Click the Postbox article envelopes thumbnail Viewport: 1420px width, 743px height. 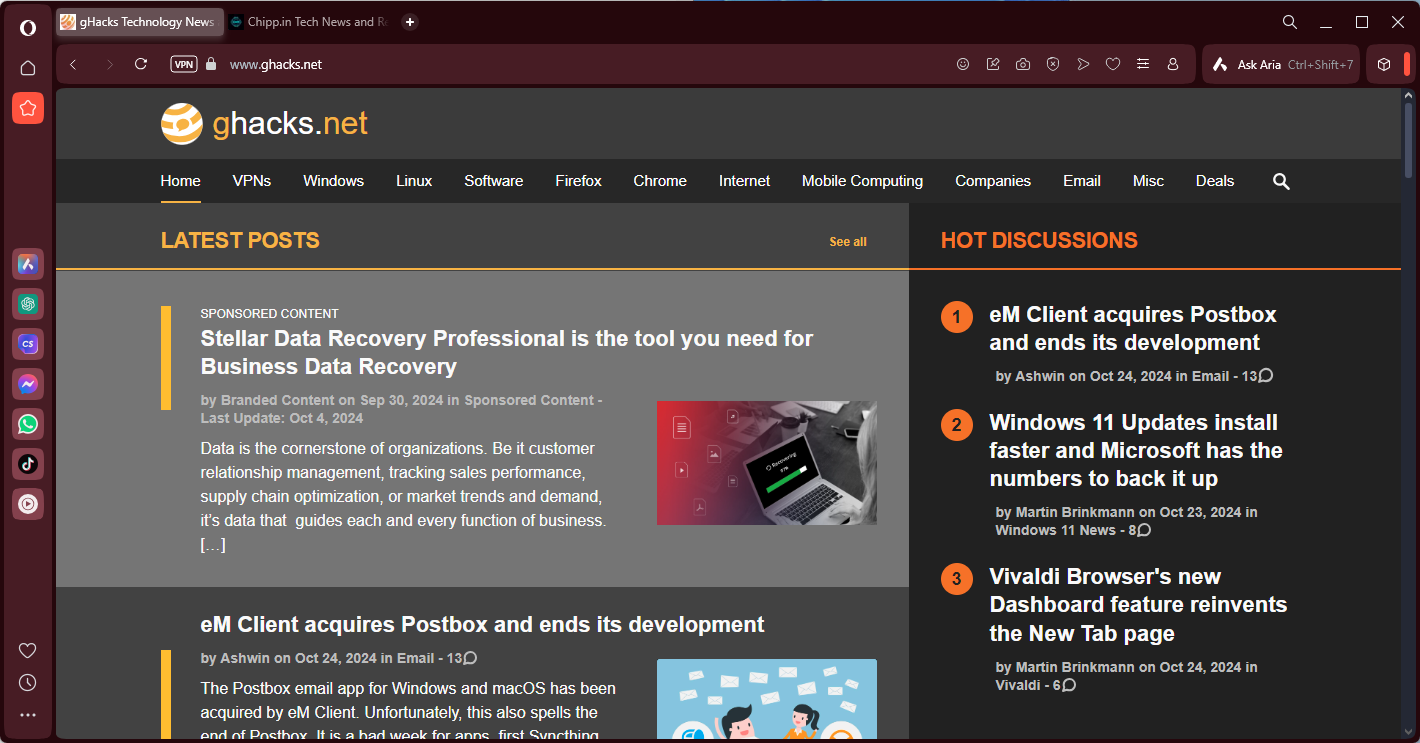(767, 699)
